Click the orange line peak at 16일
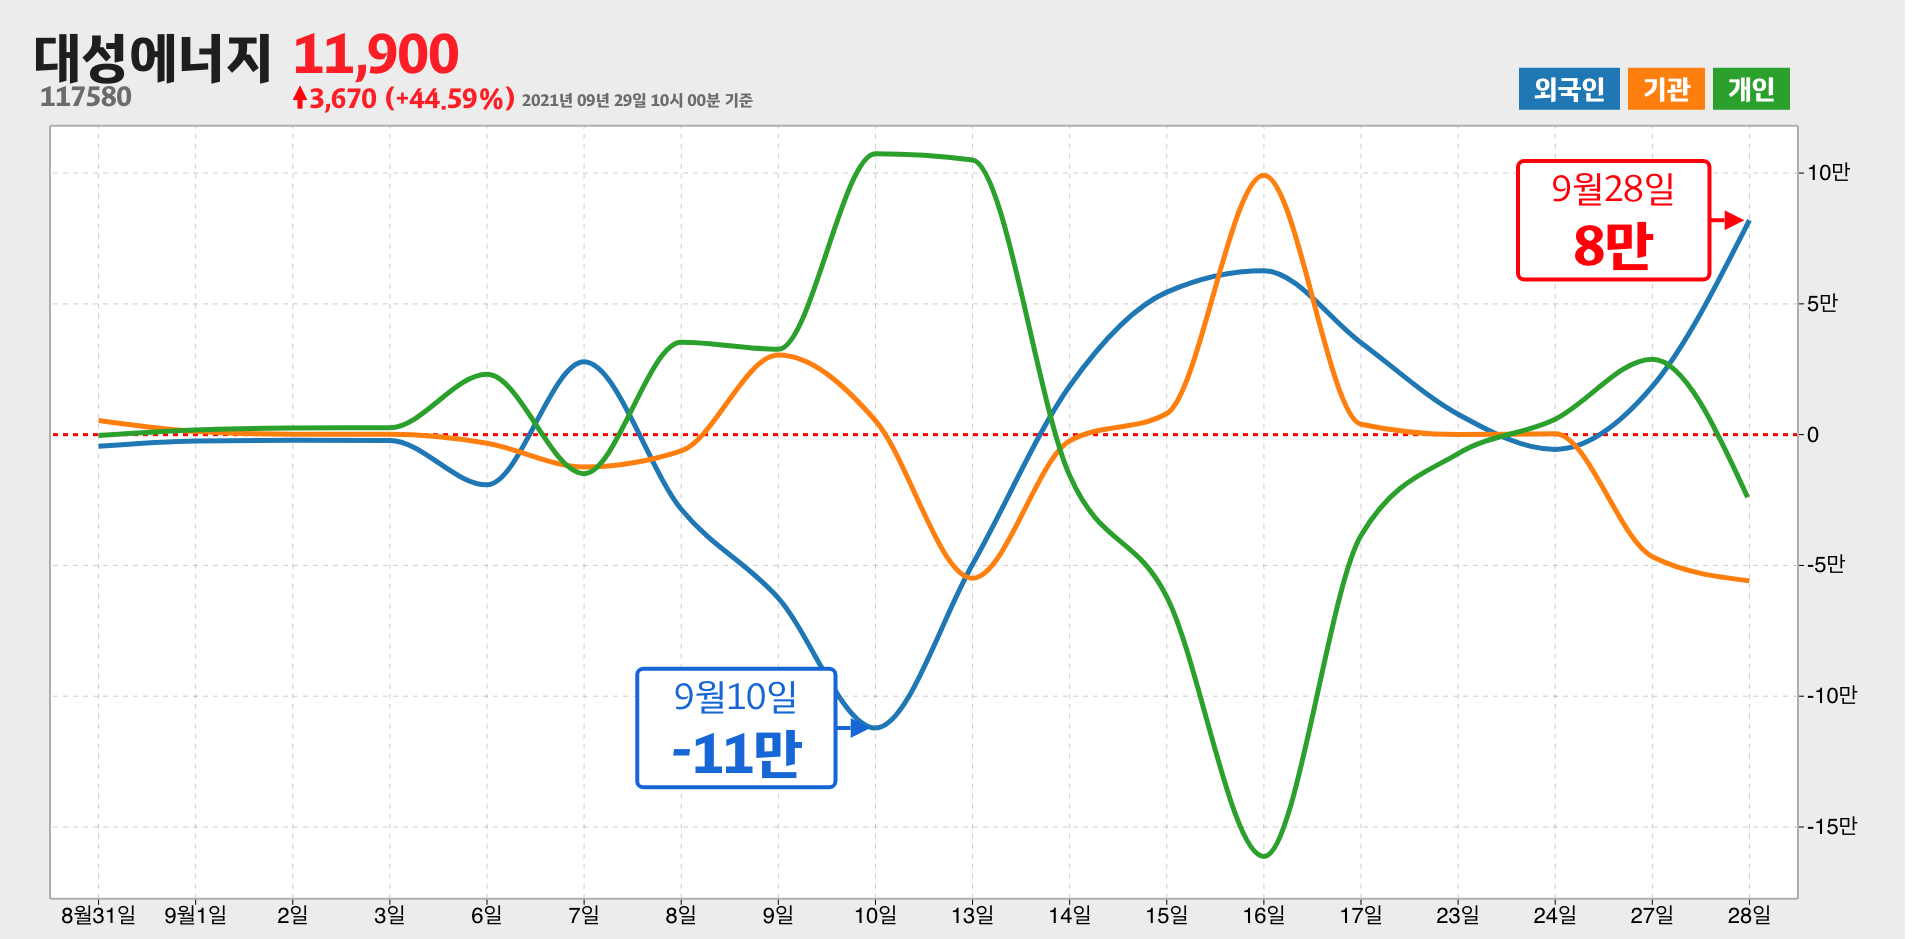The width and height of the screenshot is (1920, 939). click(x=1264, y=175)
